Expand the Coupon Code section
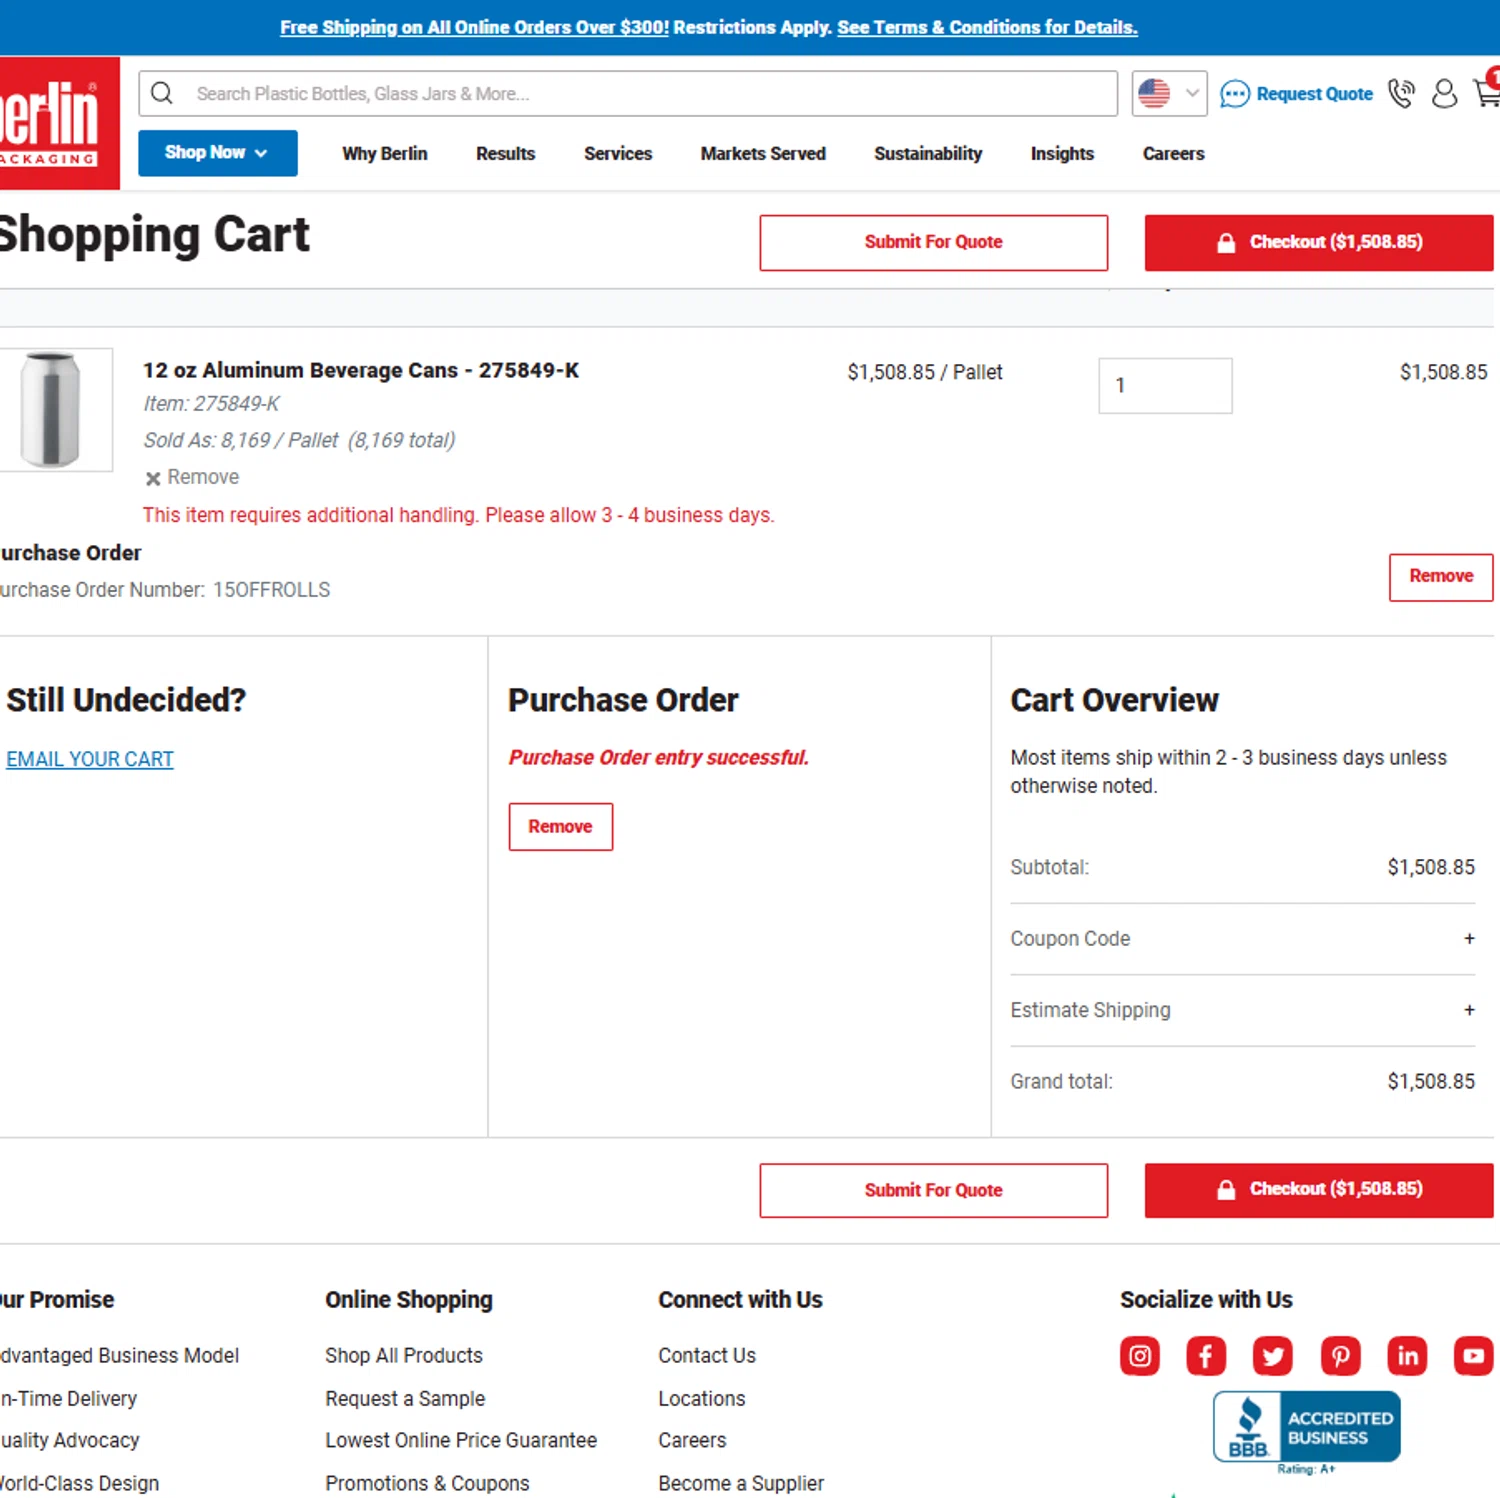Viewport: 1500px width, 1498px height. tap(1242, 939)
